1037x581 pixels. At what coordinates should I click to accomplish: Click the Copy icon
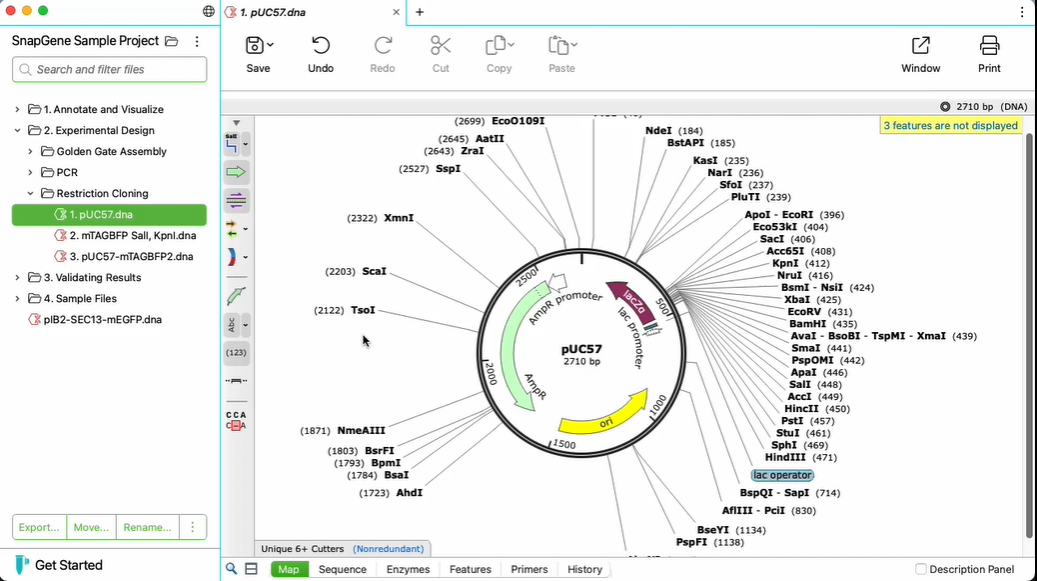tap(495, 46)
